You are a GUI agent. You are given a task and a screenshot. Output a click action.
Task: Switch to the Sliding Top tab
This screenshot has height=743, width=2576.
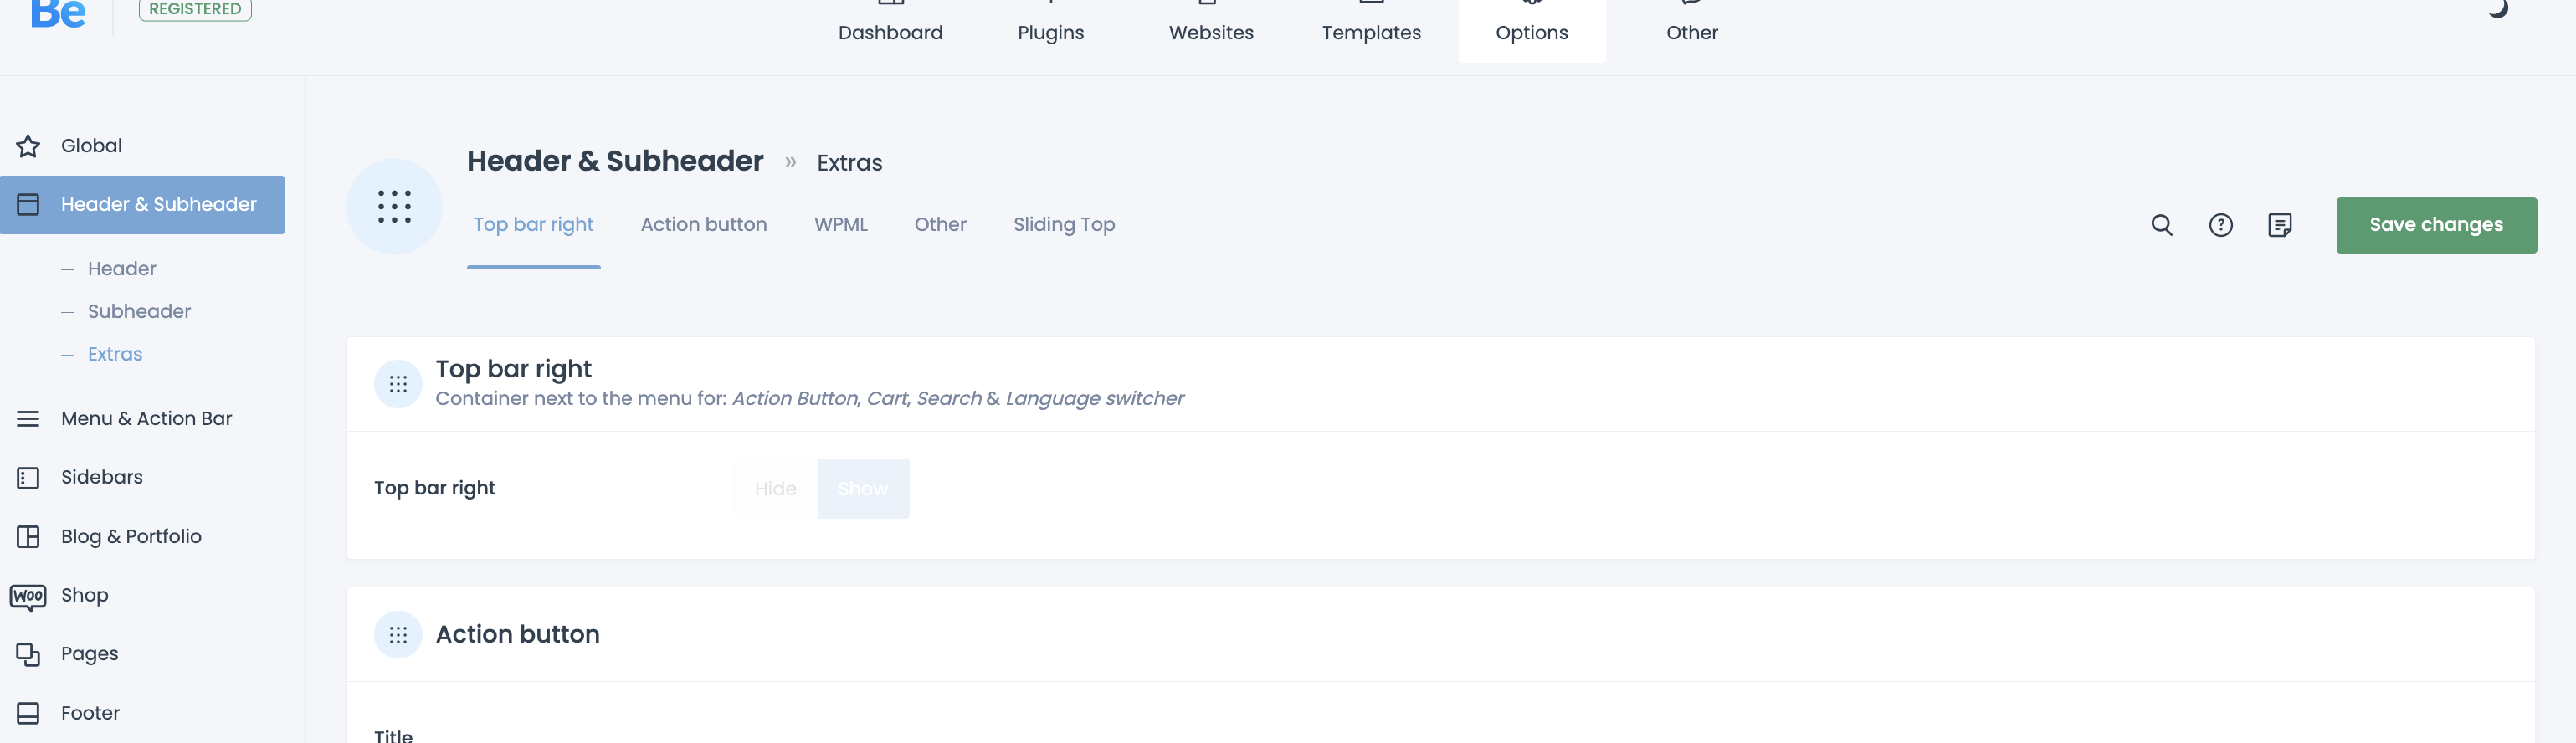pyautogui.click(x=1063, y=225)
